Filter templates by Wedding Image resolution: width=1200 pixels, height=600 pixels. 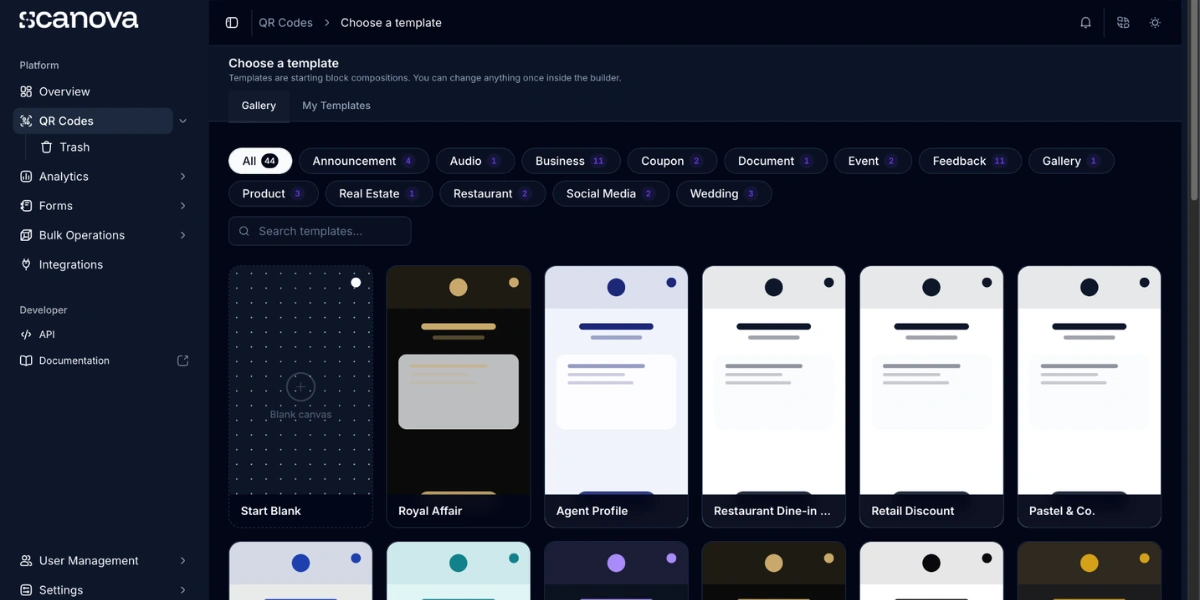(724, 194)
